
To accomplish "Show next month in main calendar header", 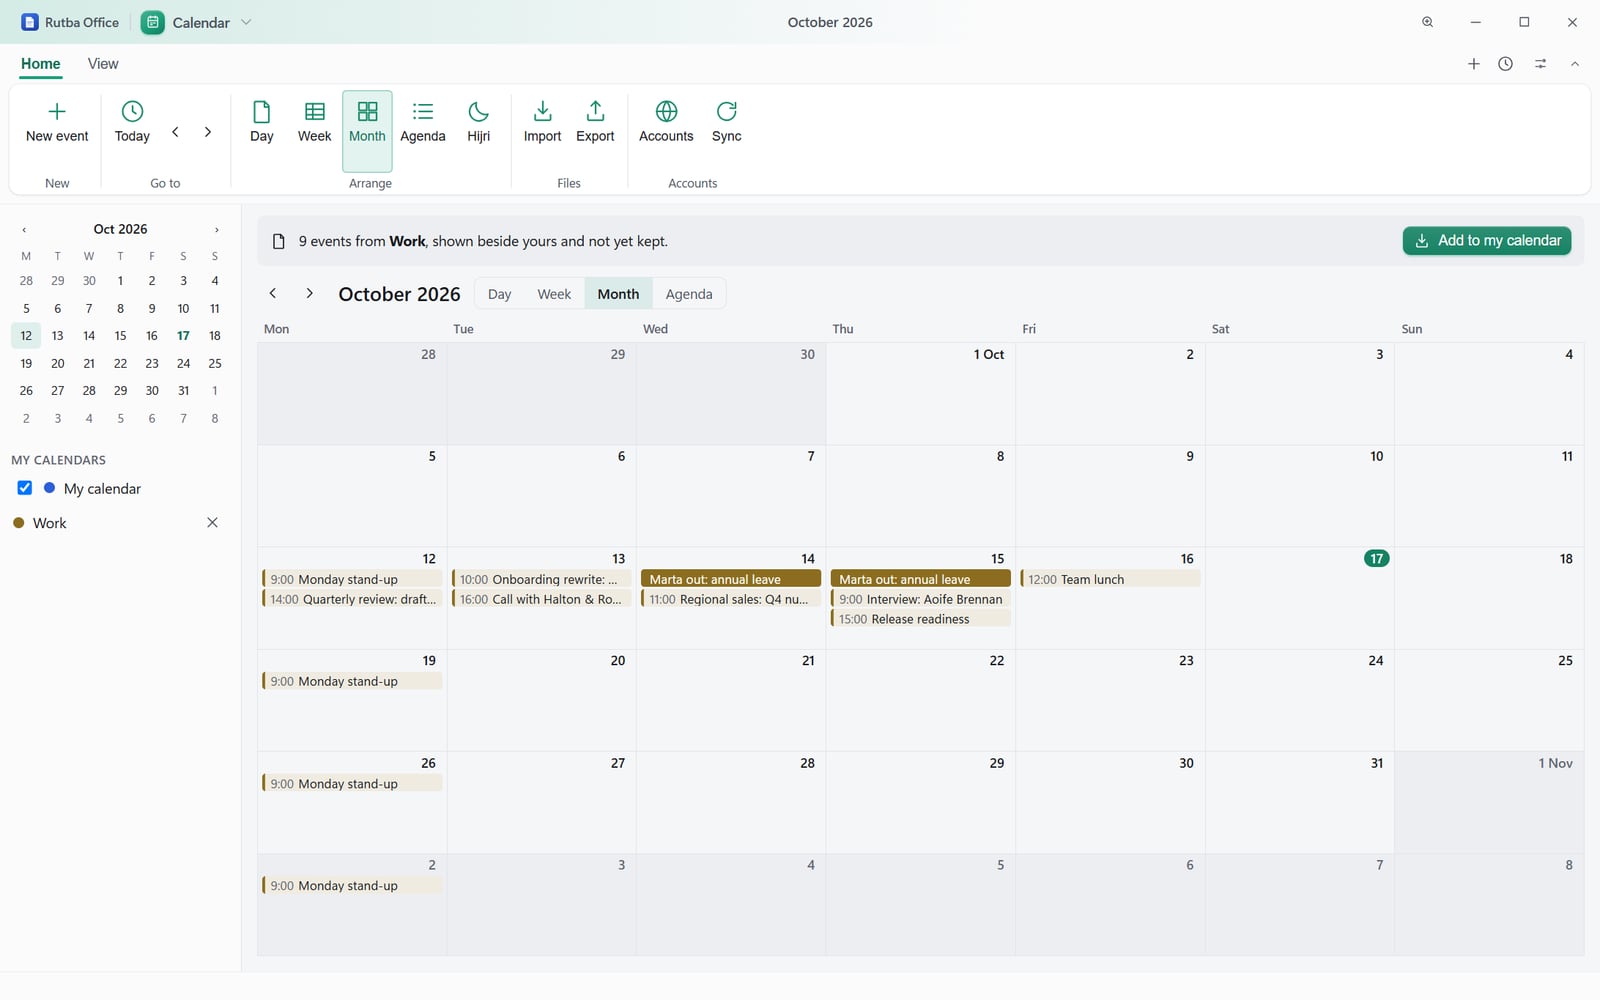I will point(309,293).
